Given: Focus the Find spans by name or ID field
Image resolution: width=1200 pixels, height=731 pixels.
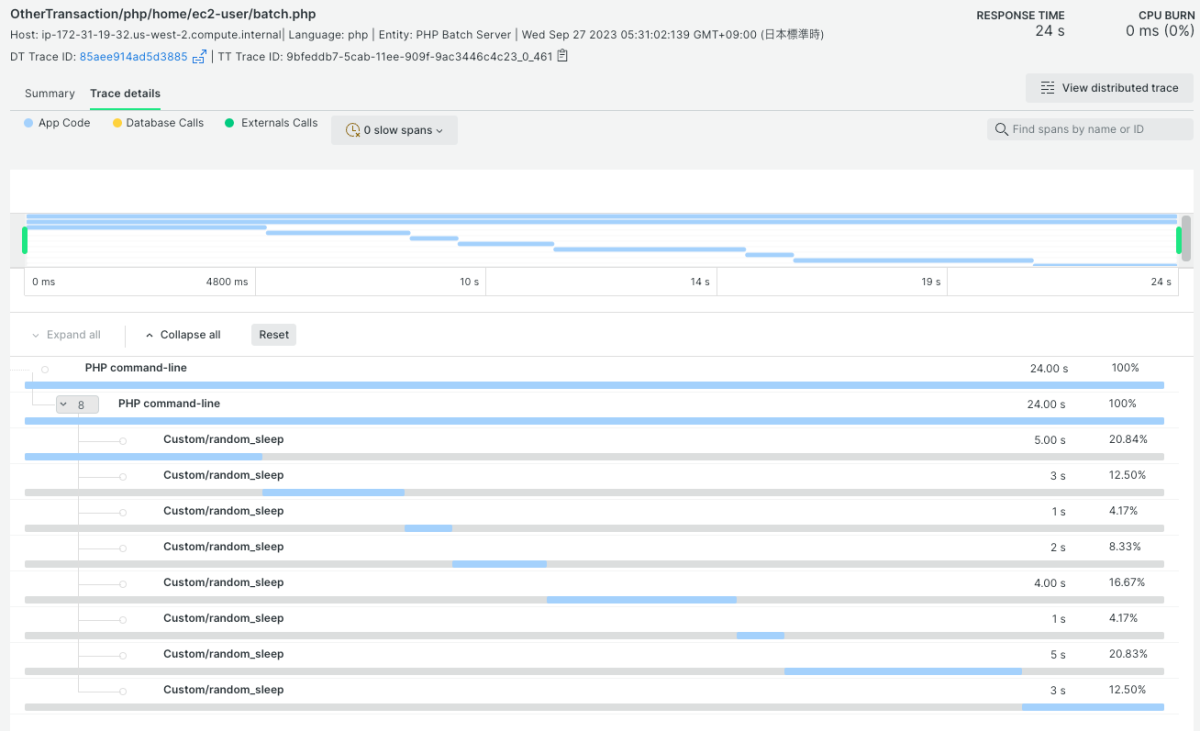Looking at the screenshot, I should pos(1094,130).
